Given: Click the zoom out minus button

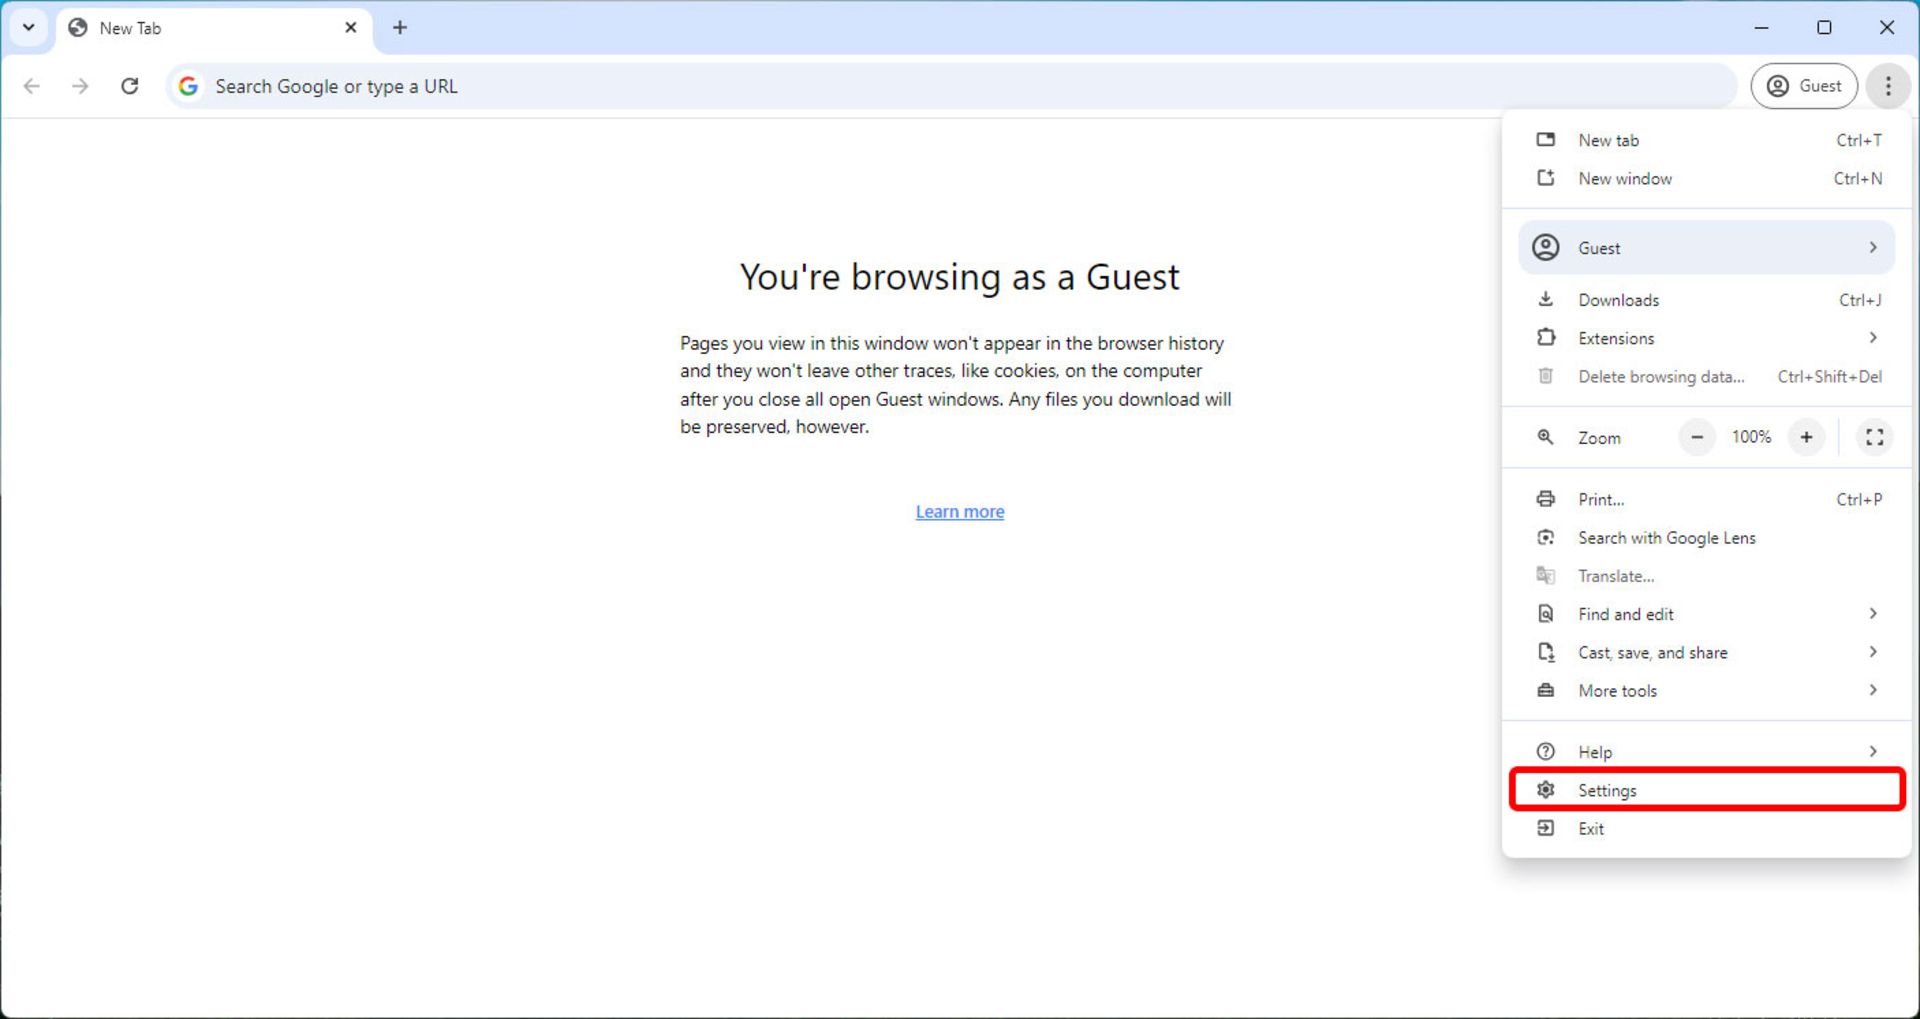Looking at the screenshot, I should point(1697,437).
